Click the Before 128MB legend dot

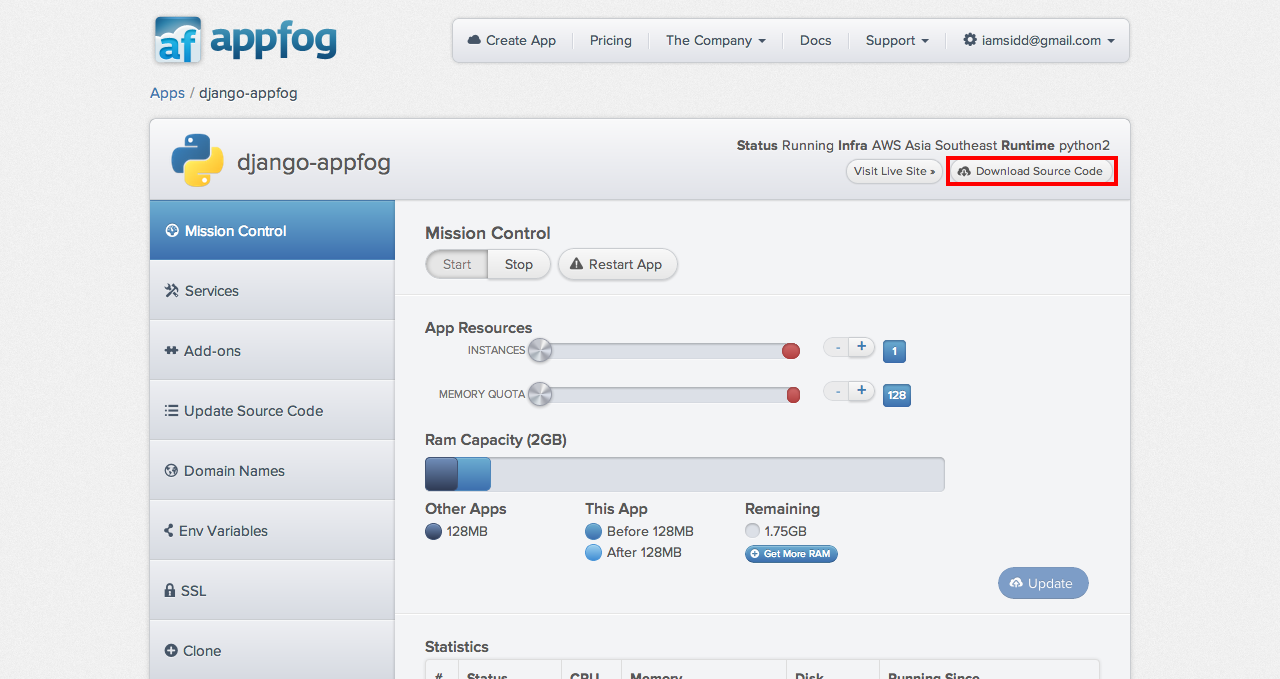pos(593,531)
